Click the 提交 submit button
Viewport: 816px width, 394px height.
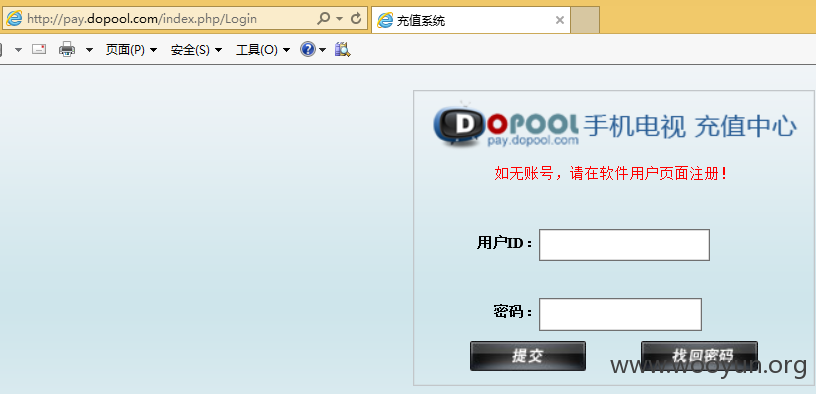[528, 356]
